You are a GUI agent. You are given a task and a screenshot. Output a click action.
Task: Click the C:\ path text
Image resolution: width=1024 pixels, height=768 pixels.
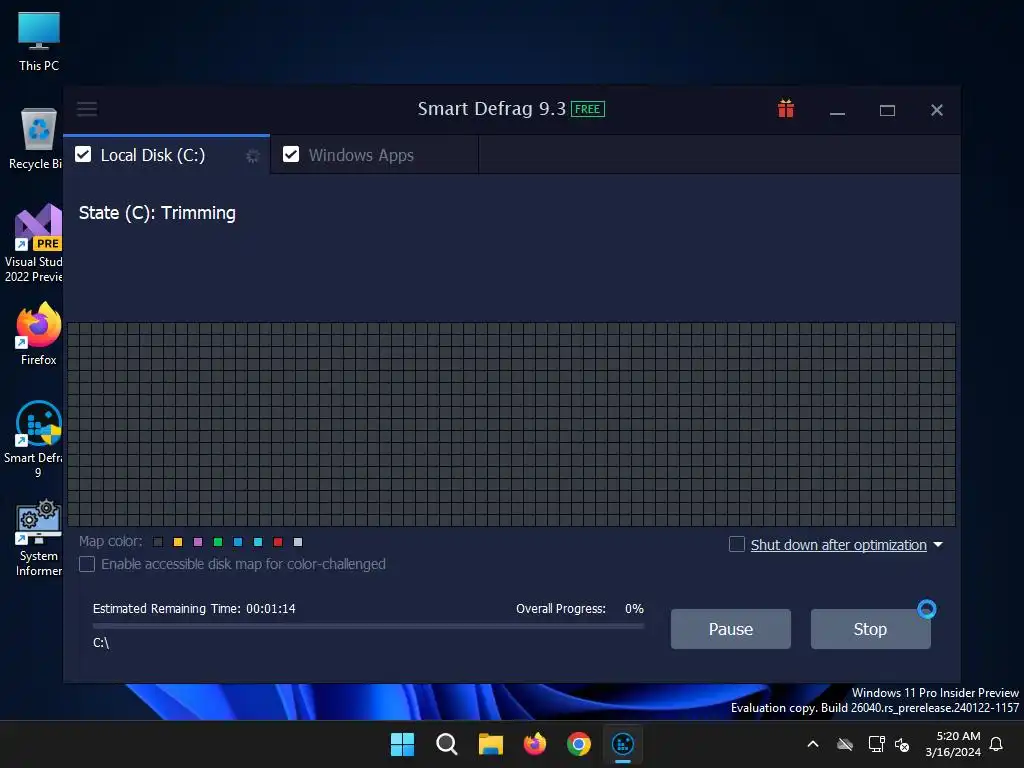tap(101, 643)
